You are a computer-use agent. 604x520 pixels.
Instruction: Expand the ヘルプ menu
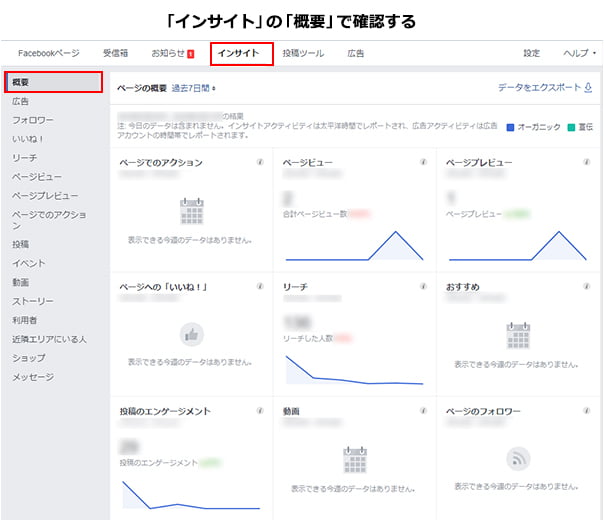[579, 52]
